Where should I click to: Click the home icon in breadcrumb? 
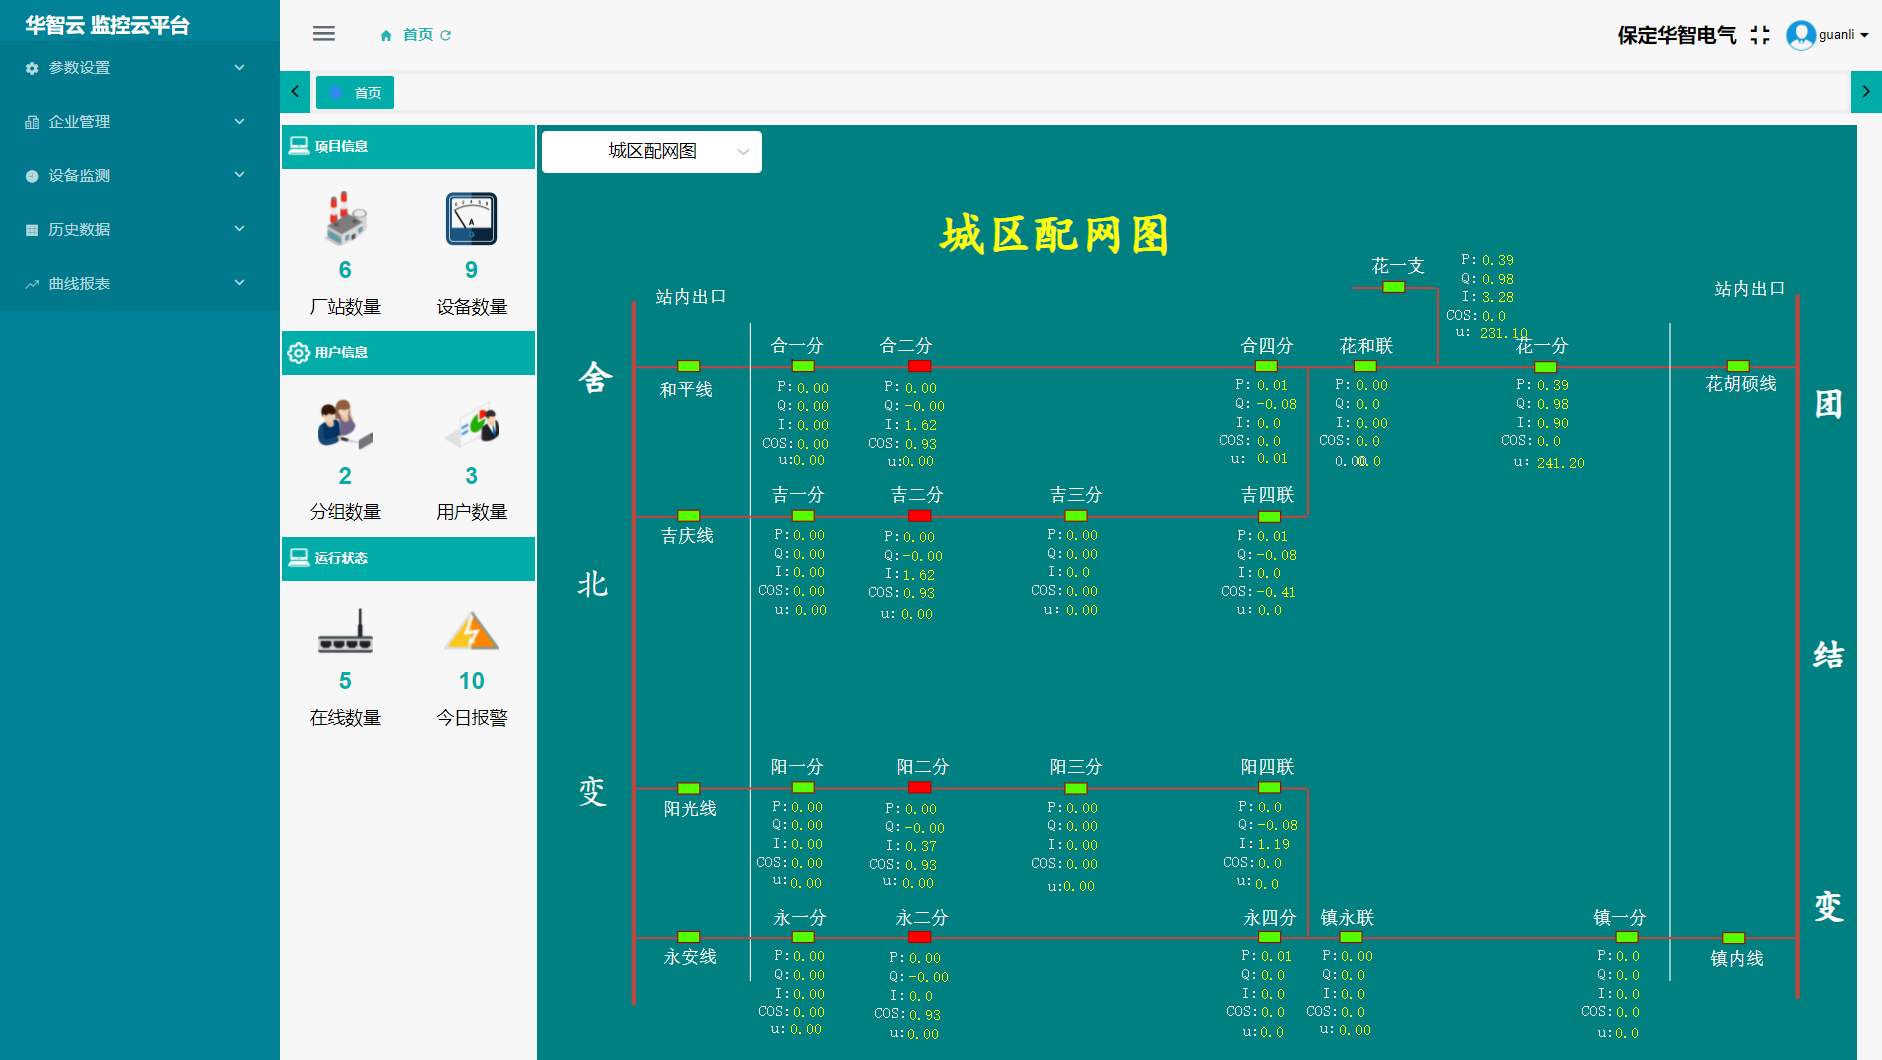click(x=386, y=35)
